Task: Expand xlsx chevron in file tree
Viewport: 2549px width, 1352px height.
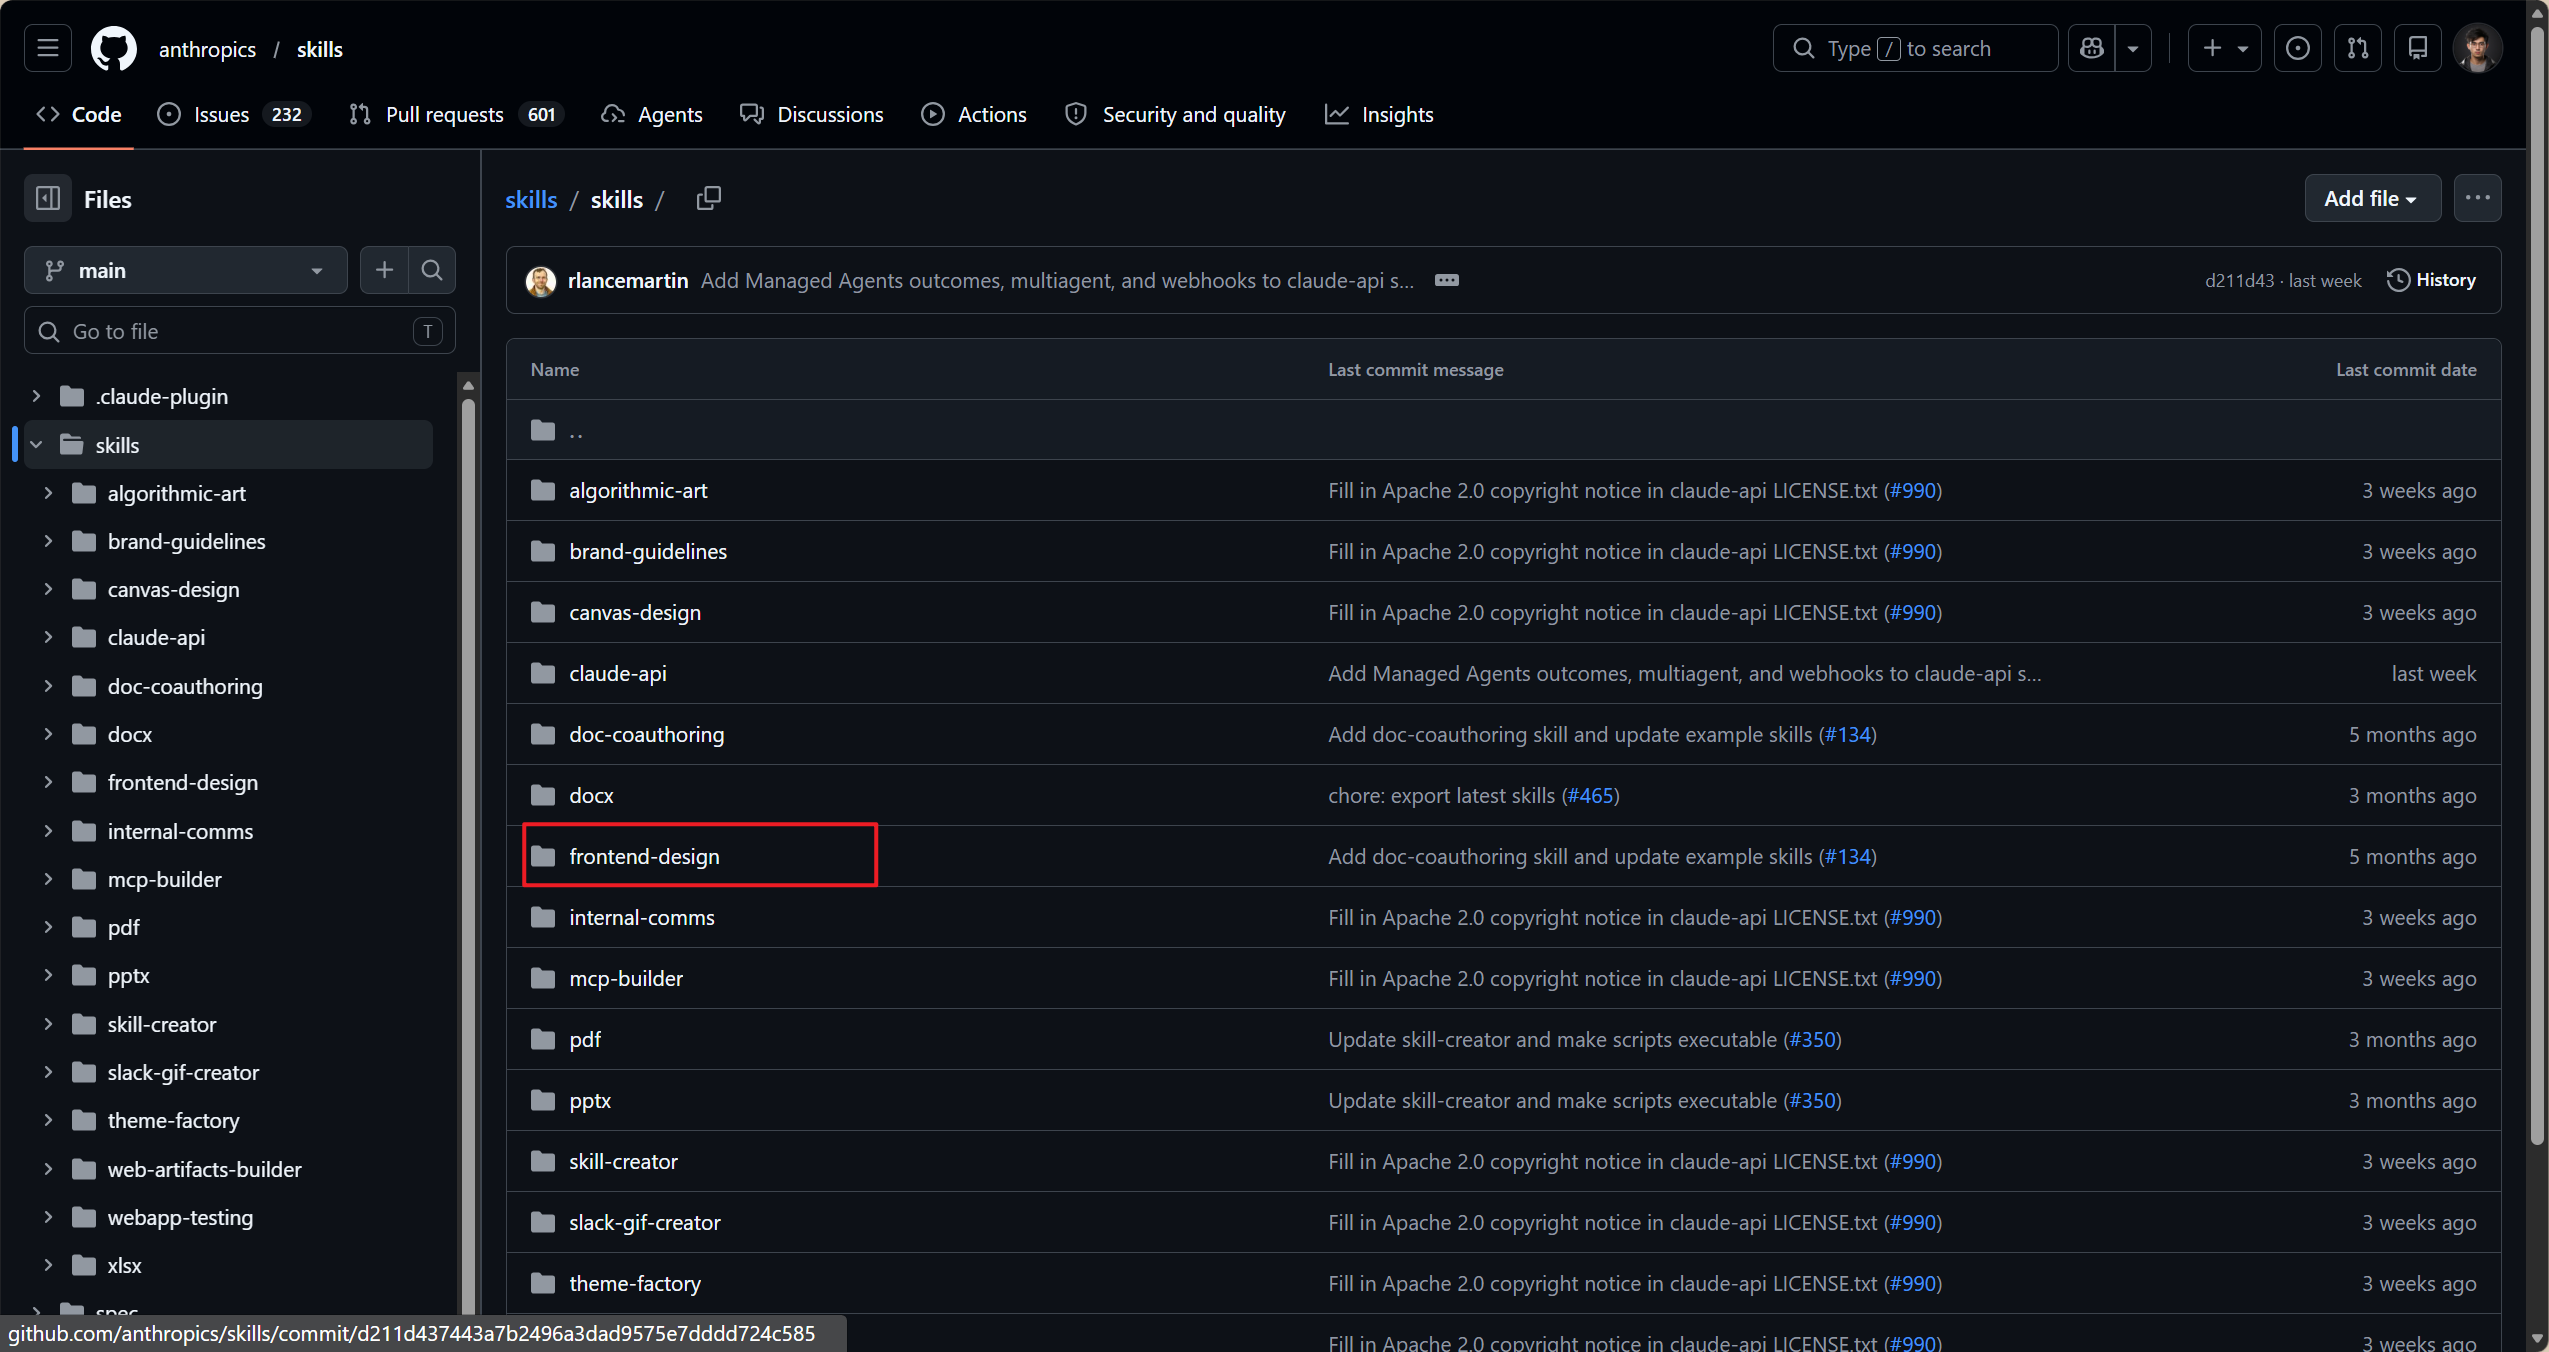Action: 48,1265
